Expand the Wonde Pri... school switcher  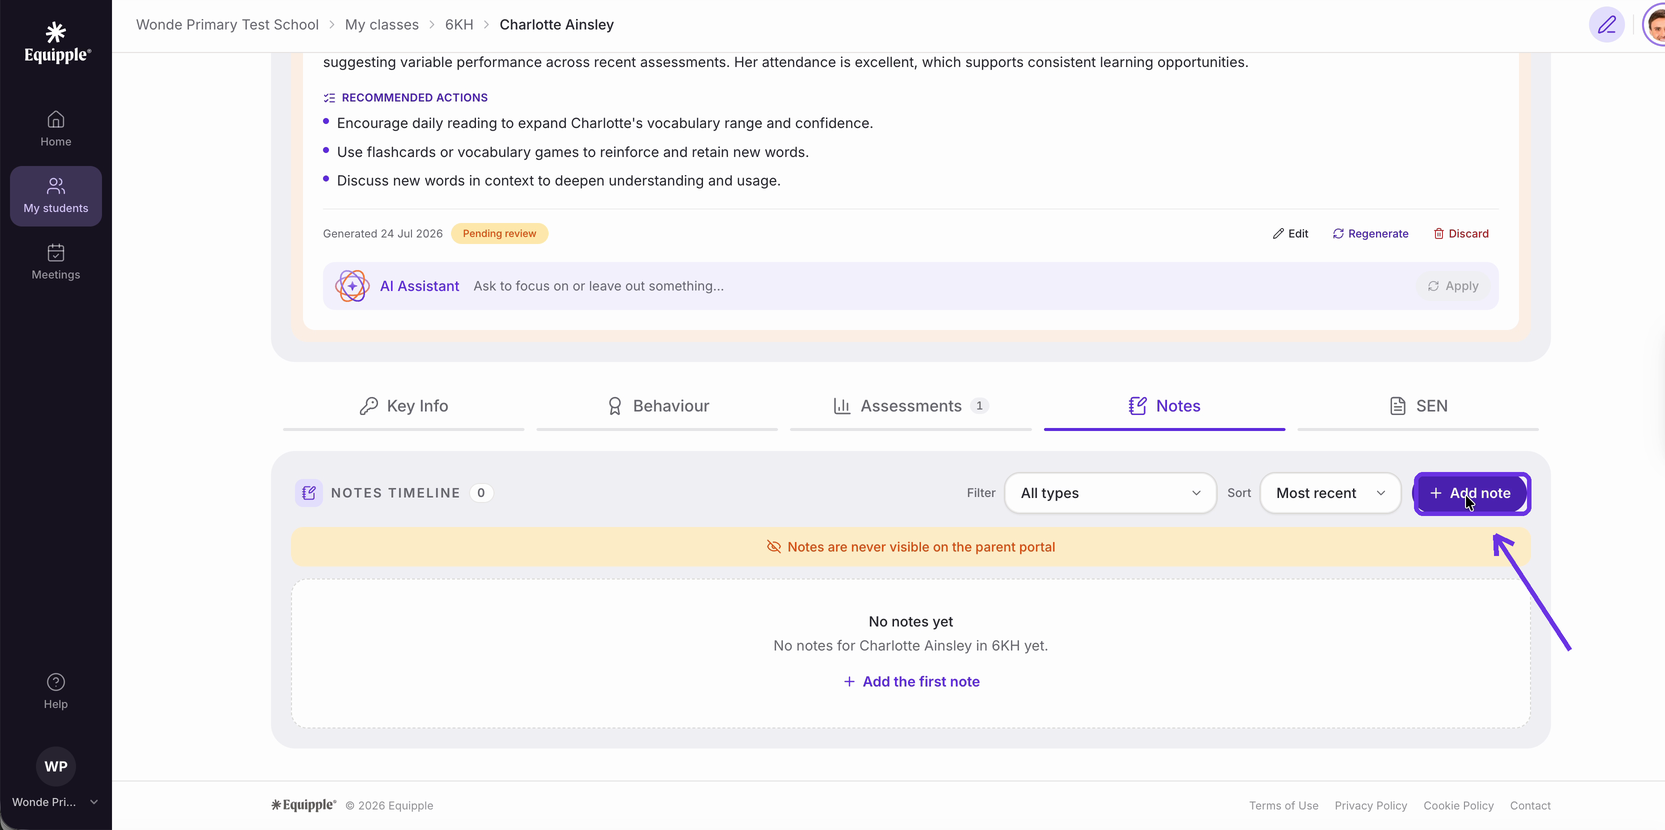(56, 802)
